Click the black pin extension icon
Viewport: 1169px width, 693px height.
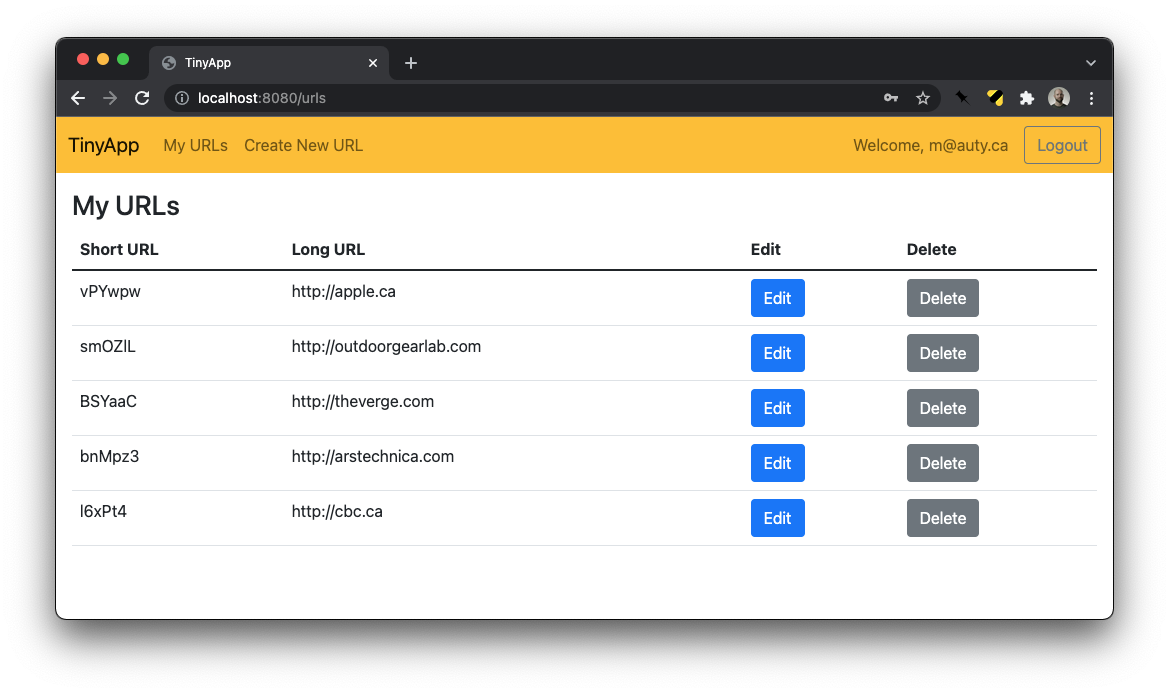point(962,98)
